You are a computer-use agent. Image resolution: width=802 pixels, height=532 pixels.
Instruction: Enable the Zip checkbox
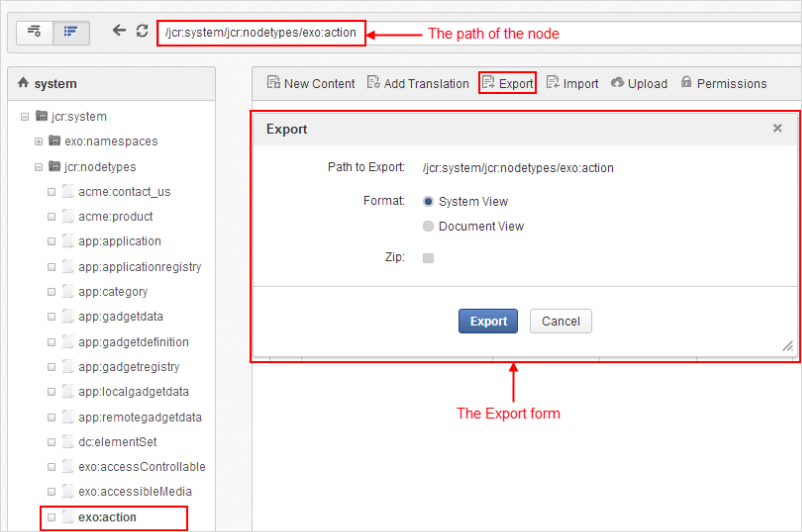click(x=428, y=258)
